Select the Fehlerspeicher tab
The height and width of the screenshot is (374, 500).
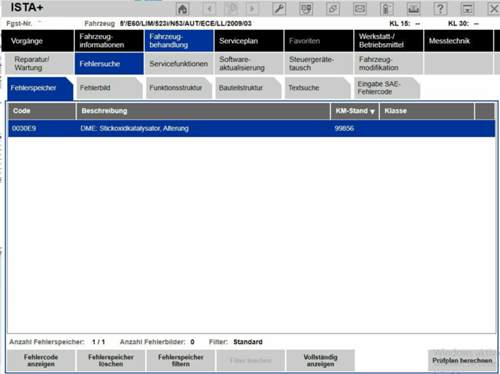(x=40, y=88)
